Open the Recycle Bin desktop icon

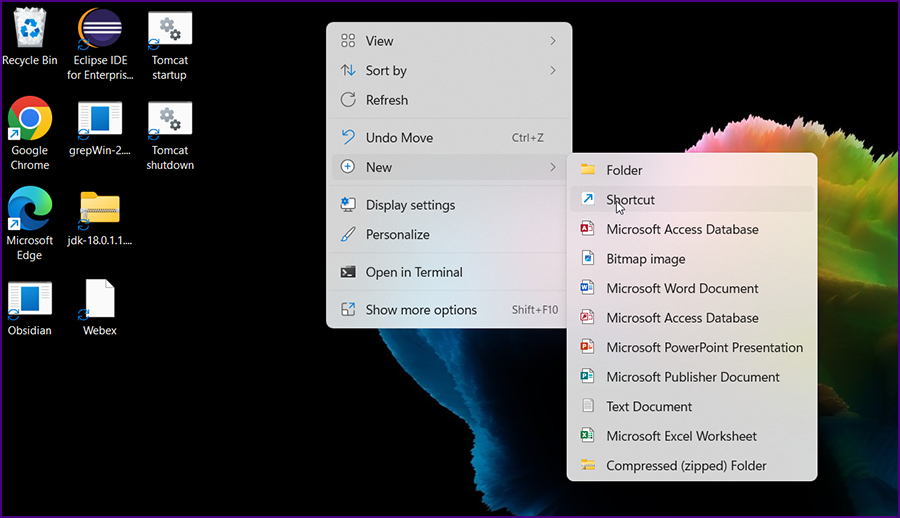click(29, 30)
